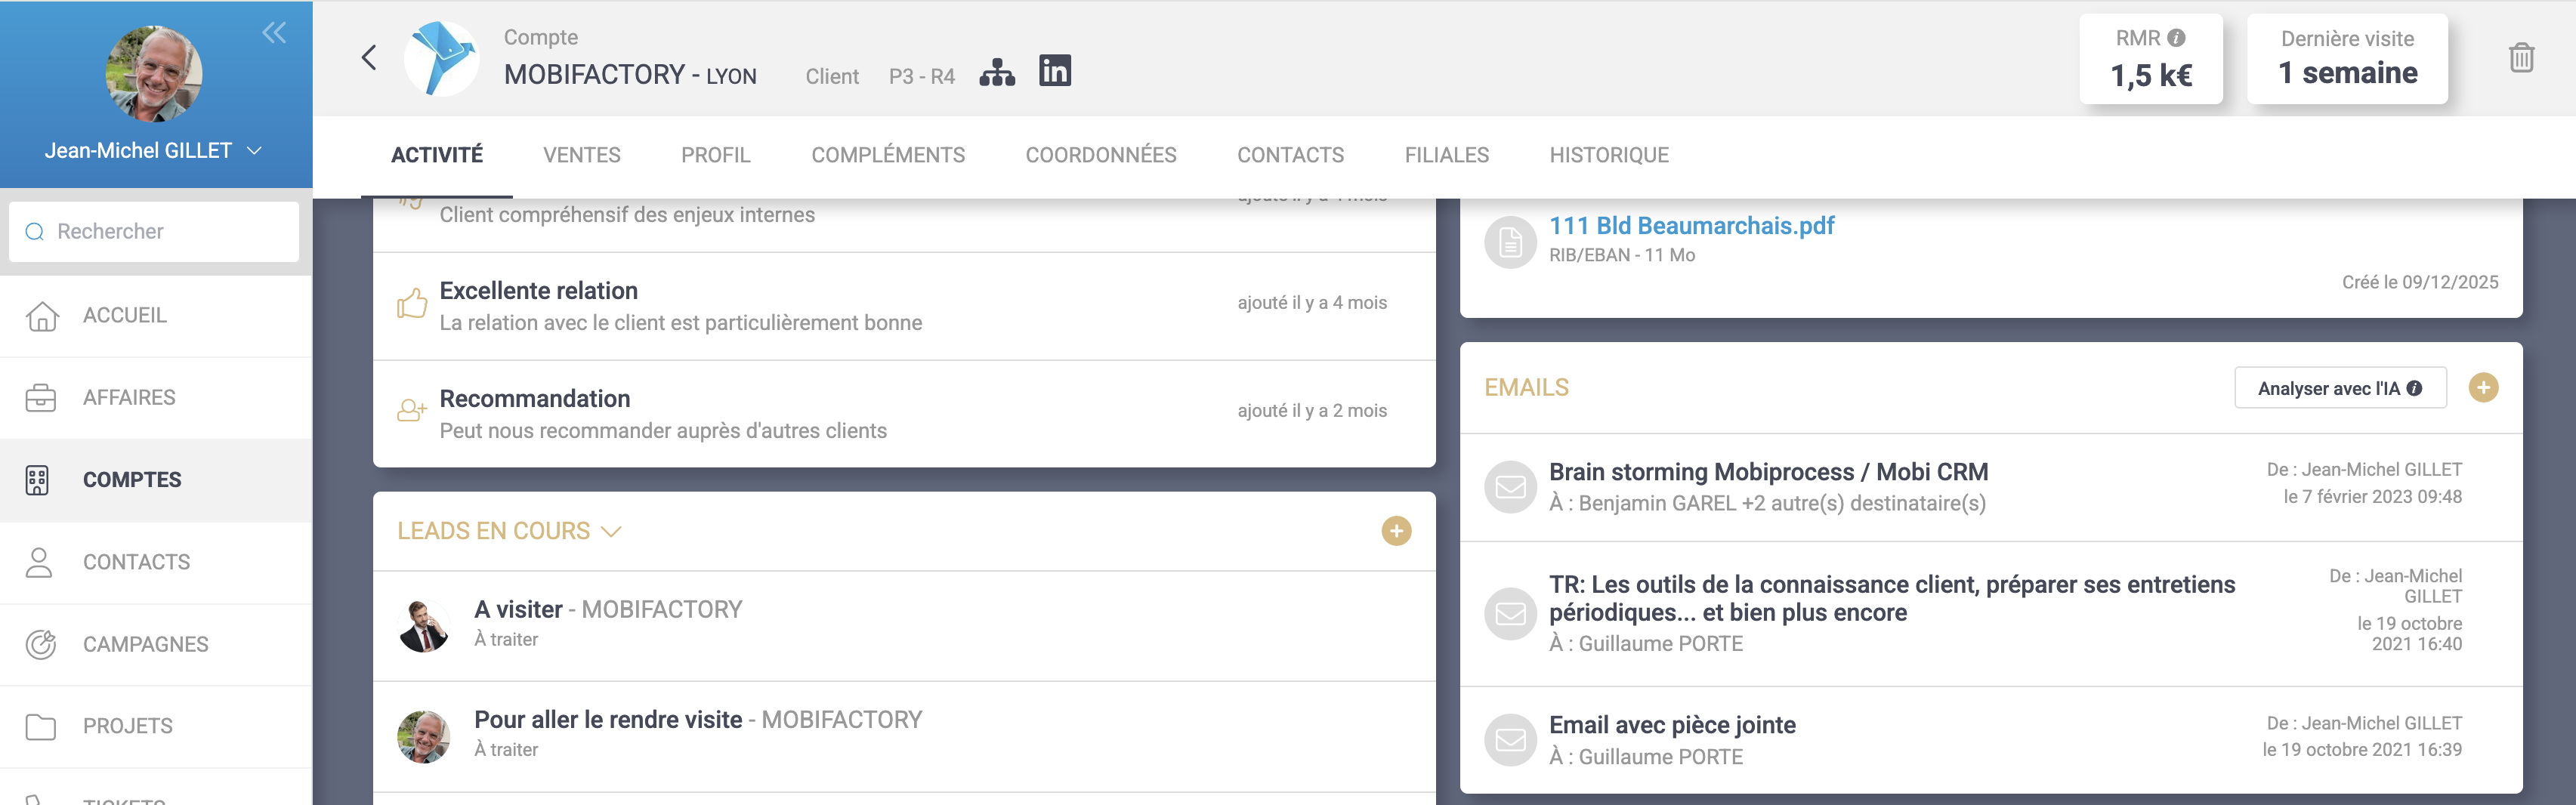Add a new lead with plus icon

pyautogui.click(x=1396, y=531)
